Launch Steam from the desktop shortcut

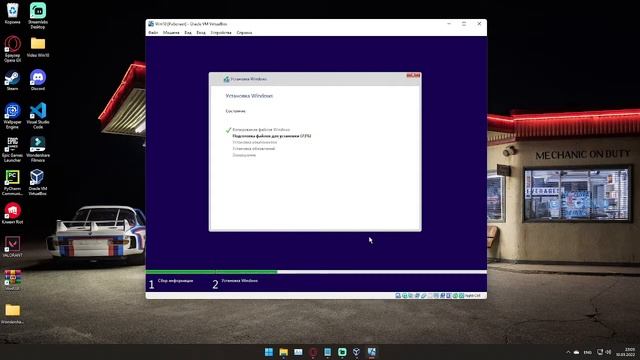click(x=12, y=80)
